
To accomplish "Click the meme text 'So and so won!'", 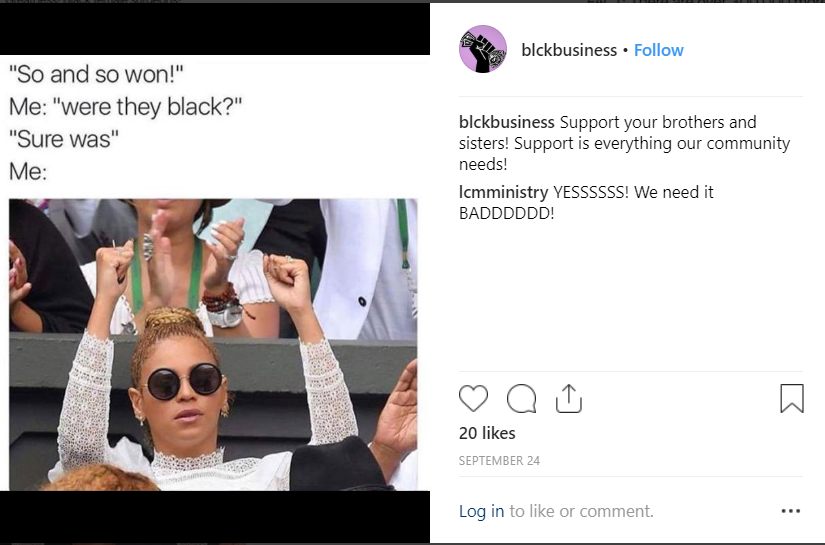I will point(96,74).
